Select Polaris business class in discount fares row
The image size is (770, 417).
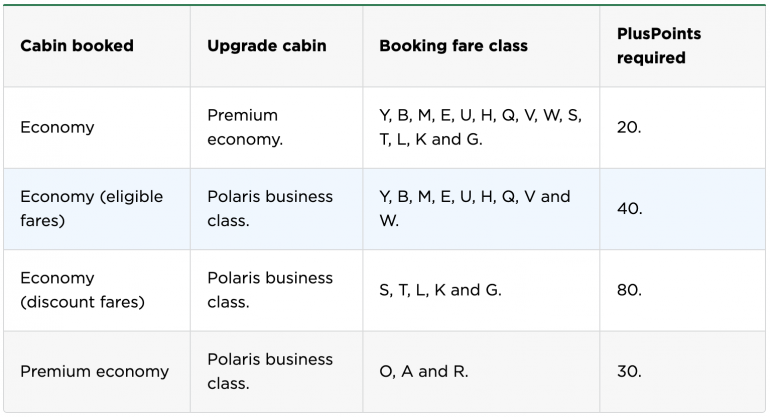[x=270, y=290]
